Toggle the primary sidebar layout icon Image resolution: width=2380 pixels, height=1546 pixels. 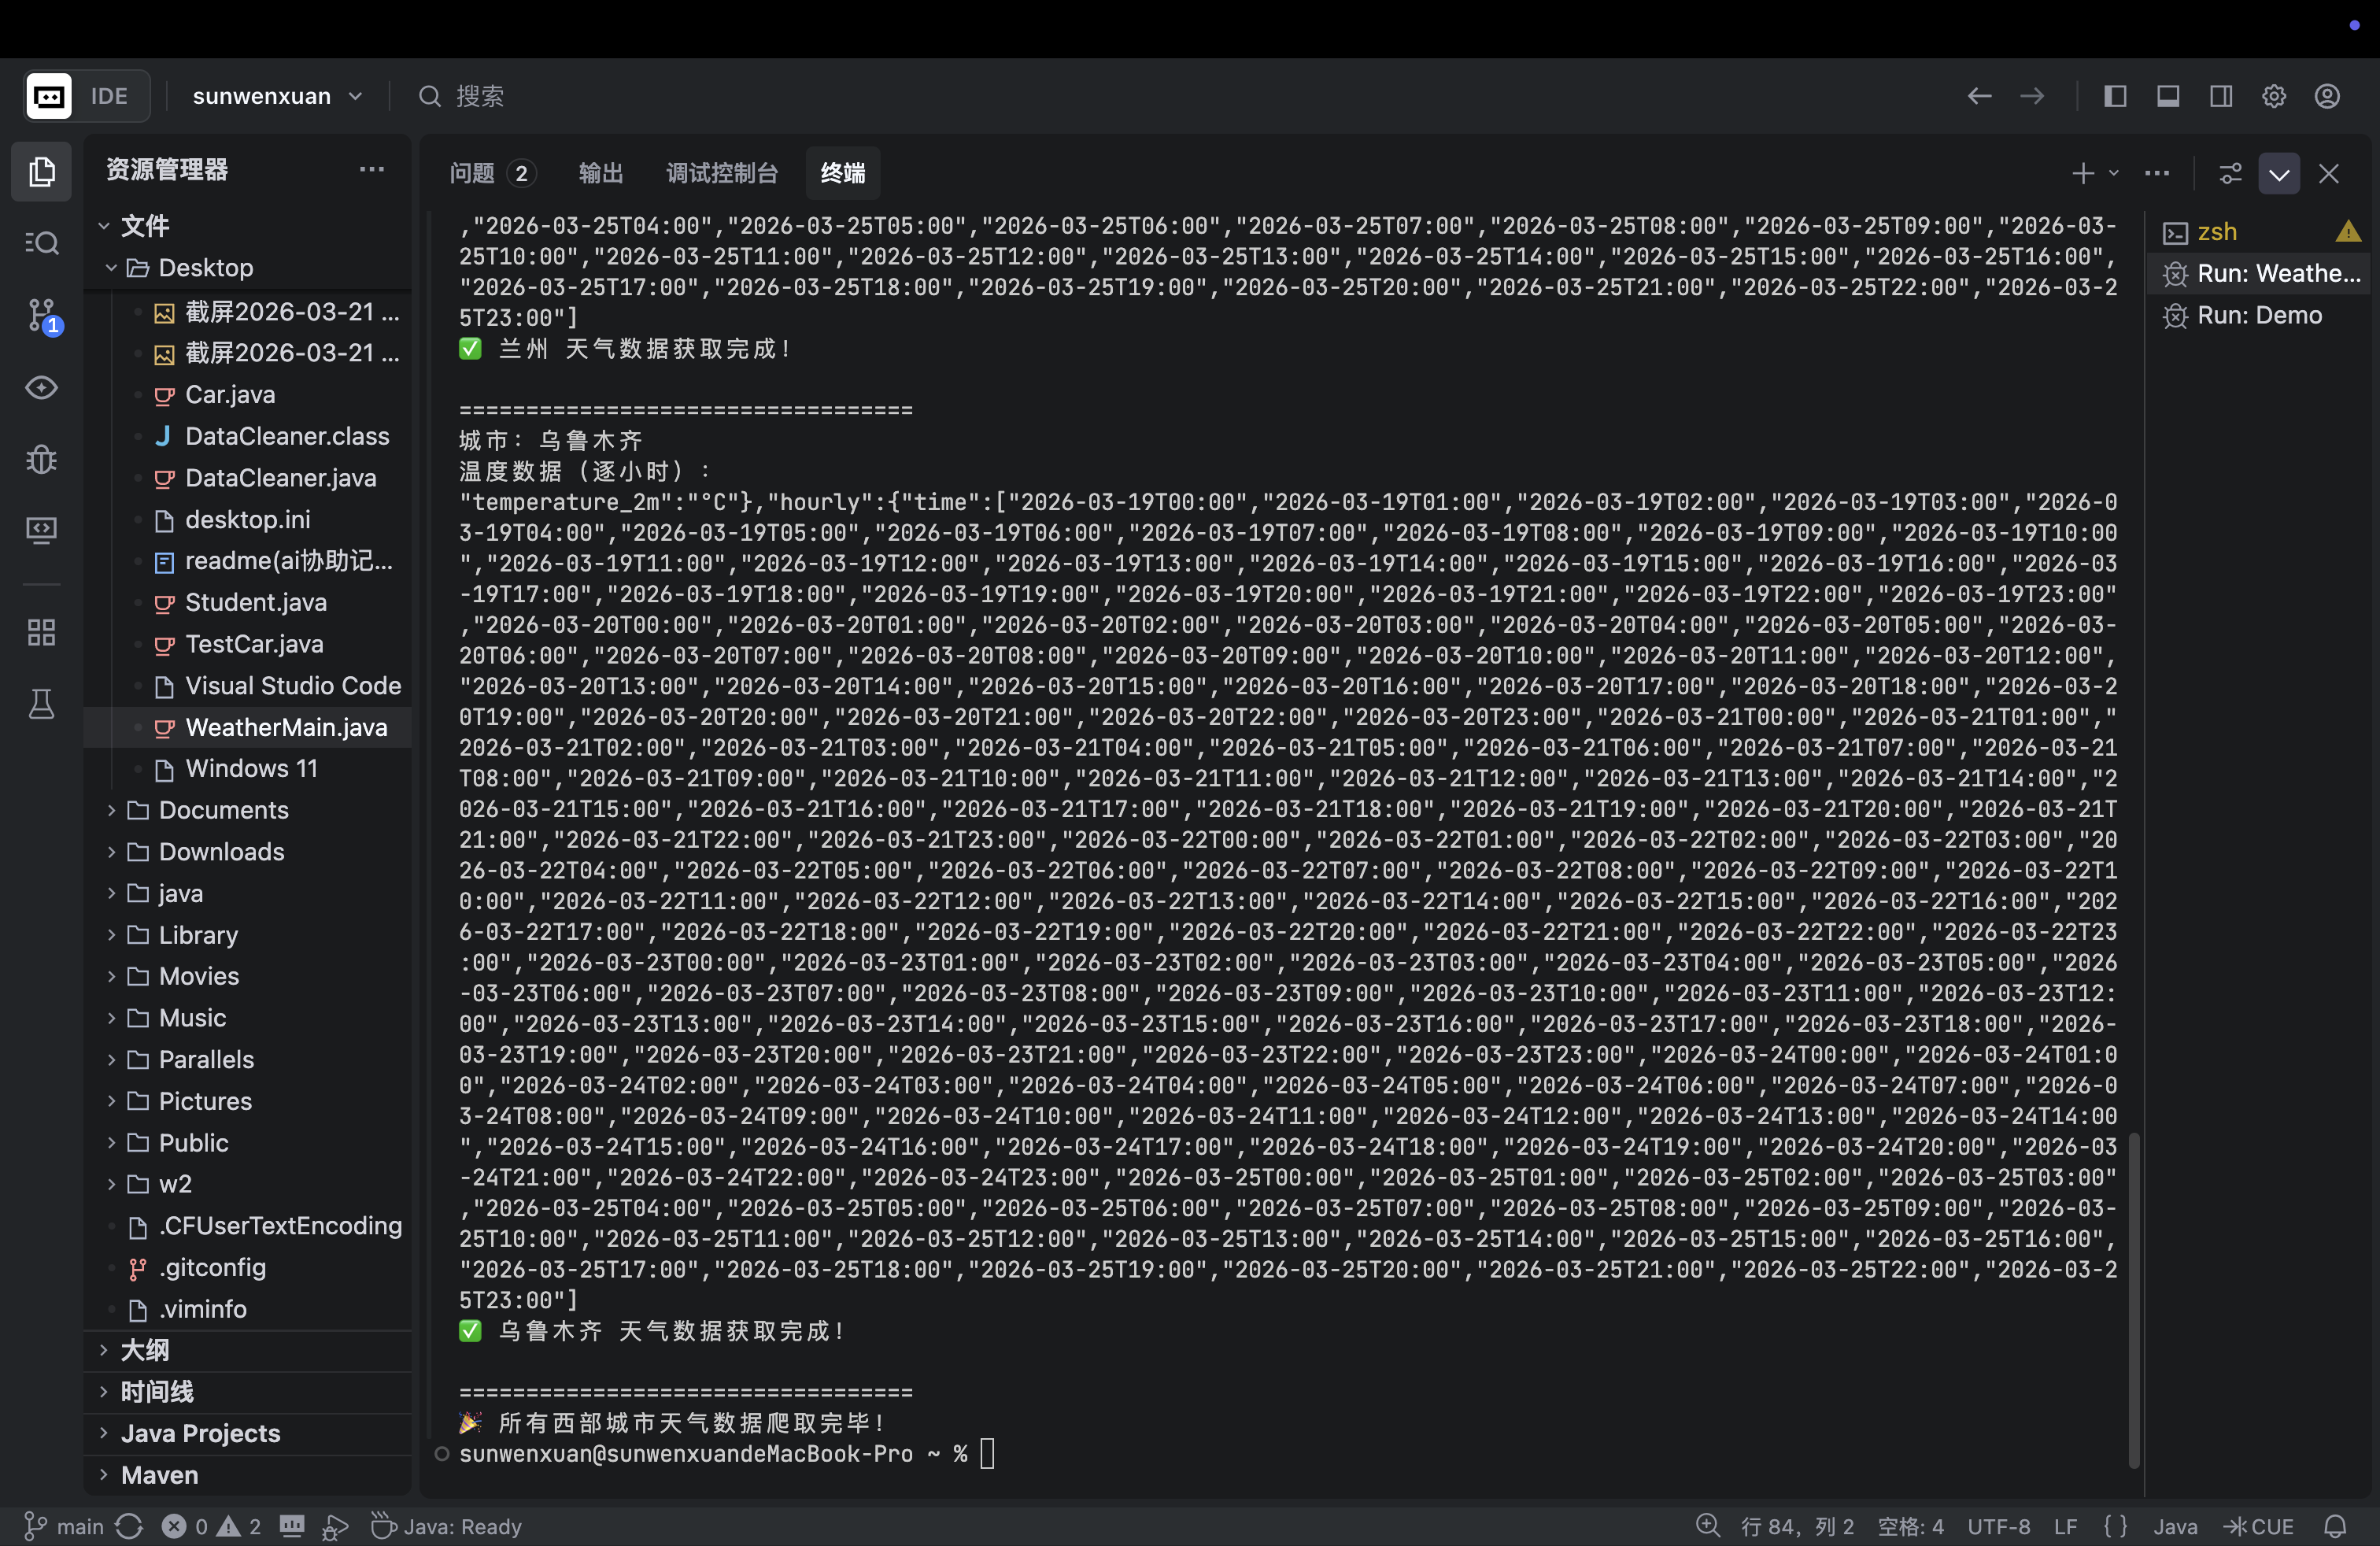coord(2115,96)
